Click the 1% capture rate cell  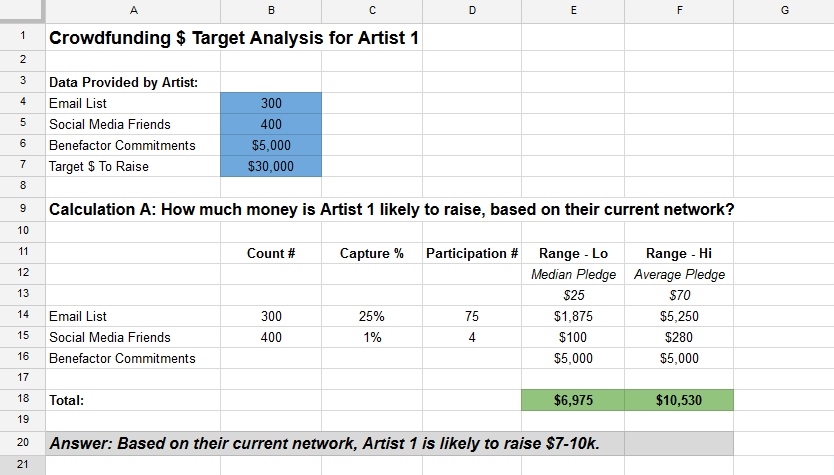coord(371,337)
